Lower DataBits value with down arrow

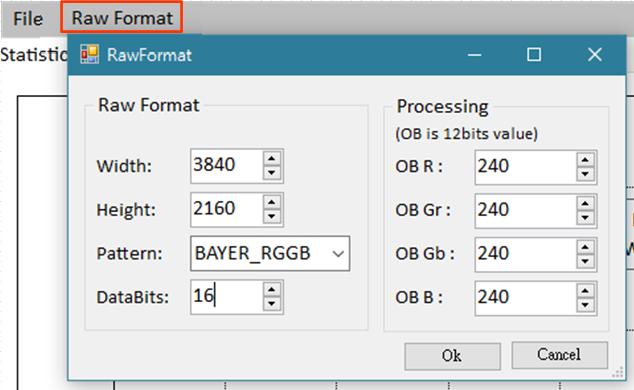pyautogui.click(x=272, y=304)
